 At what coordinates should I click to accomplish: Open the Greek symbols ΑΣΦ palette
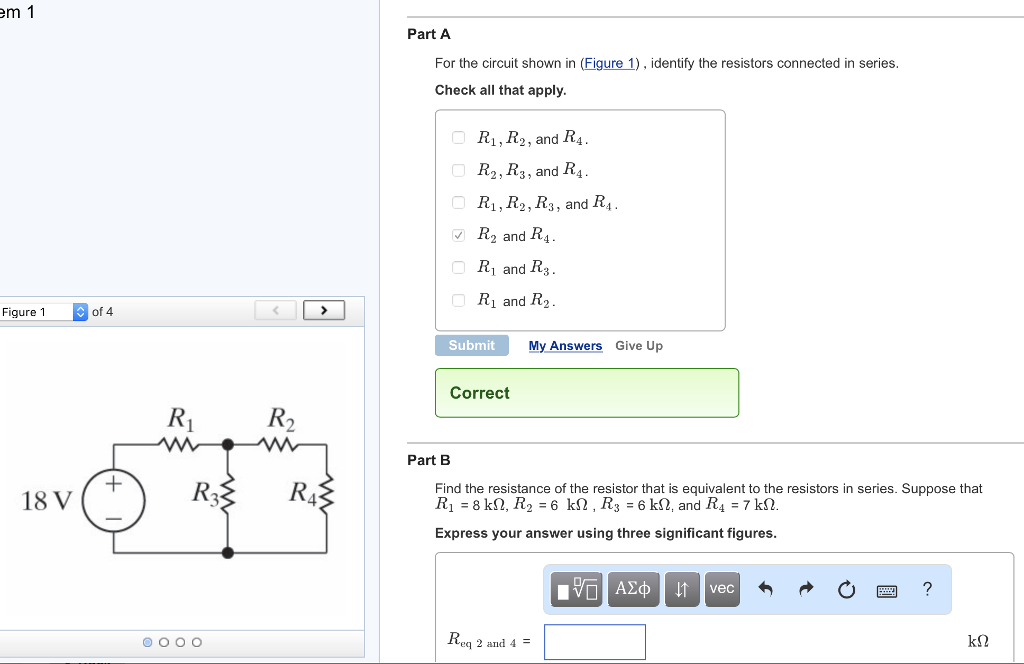click(x=633, y=589)
